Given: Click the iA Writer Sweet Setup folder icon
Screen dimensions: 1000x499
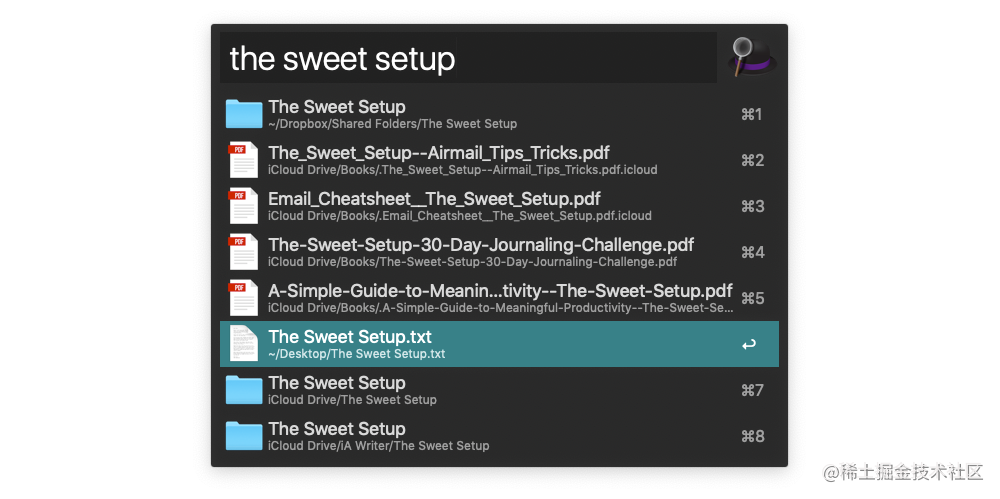Looking at the screenshot, I should (244, 435).
